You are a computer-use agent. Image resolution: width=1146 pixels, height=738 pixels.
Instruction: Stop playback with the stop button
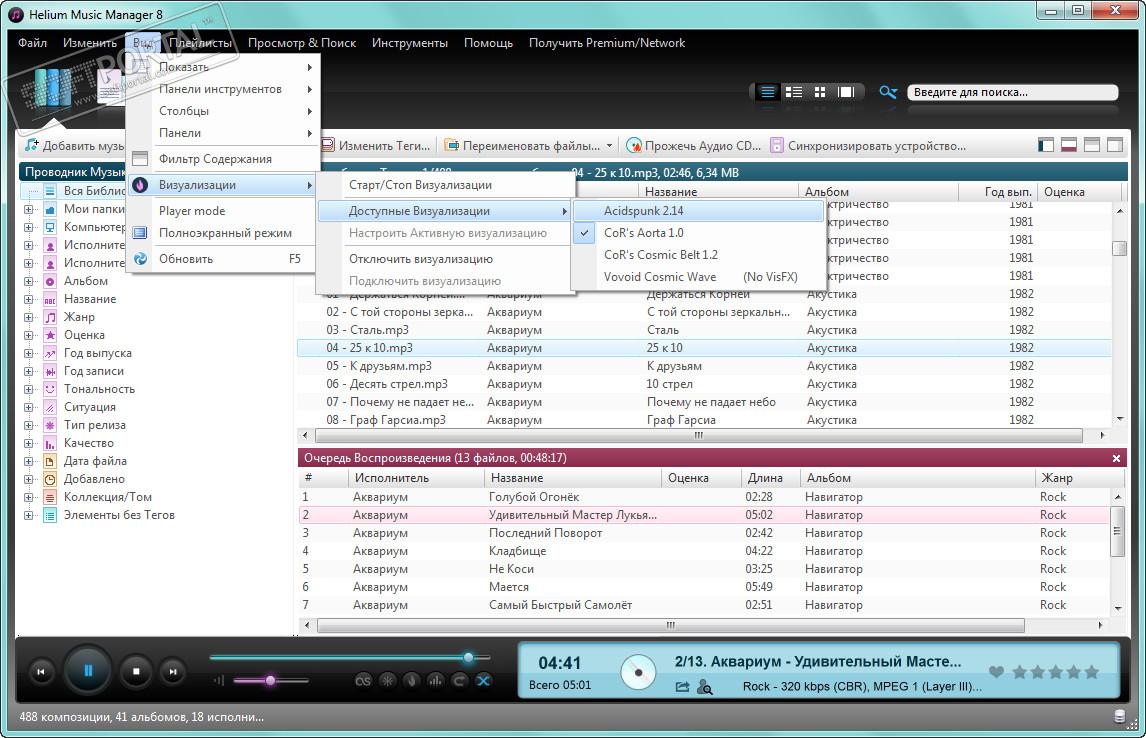pyautogui.click(x=136, y=671)
